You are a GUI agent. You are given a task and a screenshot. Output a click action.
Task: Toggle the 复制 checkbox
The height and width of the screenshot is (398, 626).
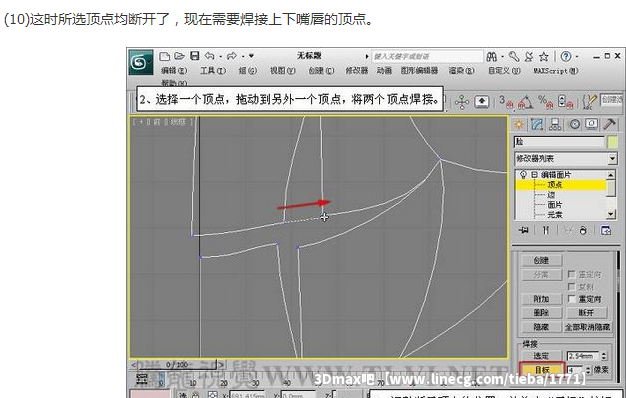pos(571,287)
